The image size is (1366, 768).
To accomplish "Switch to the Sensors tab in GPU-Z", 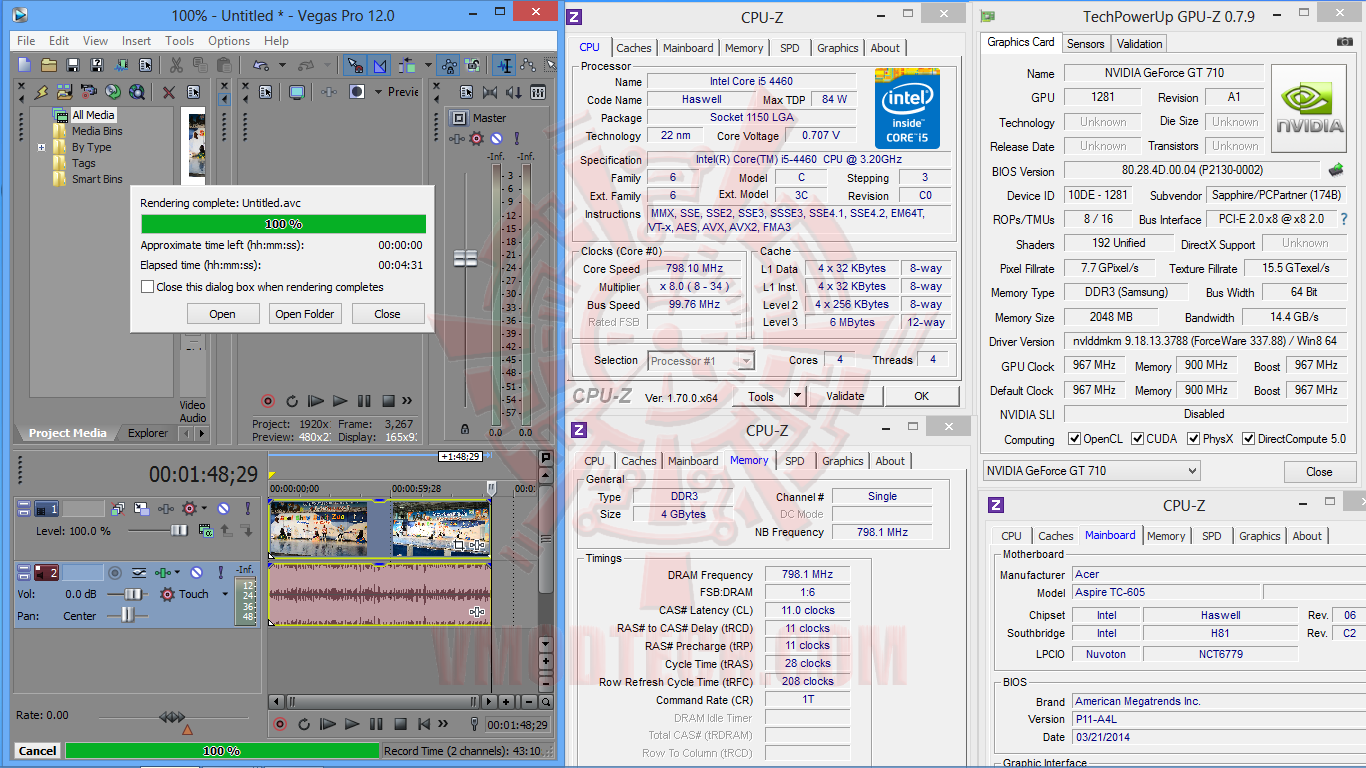I will 1085,43.
